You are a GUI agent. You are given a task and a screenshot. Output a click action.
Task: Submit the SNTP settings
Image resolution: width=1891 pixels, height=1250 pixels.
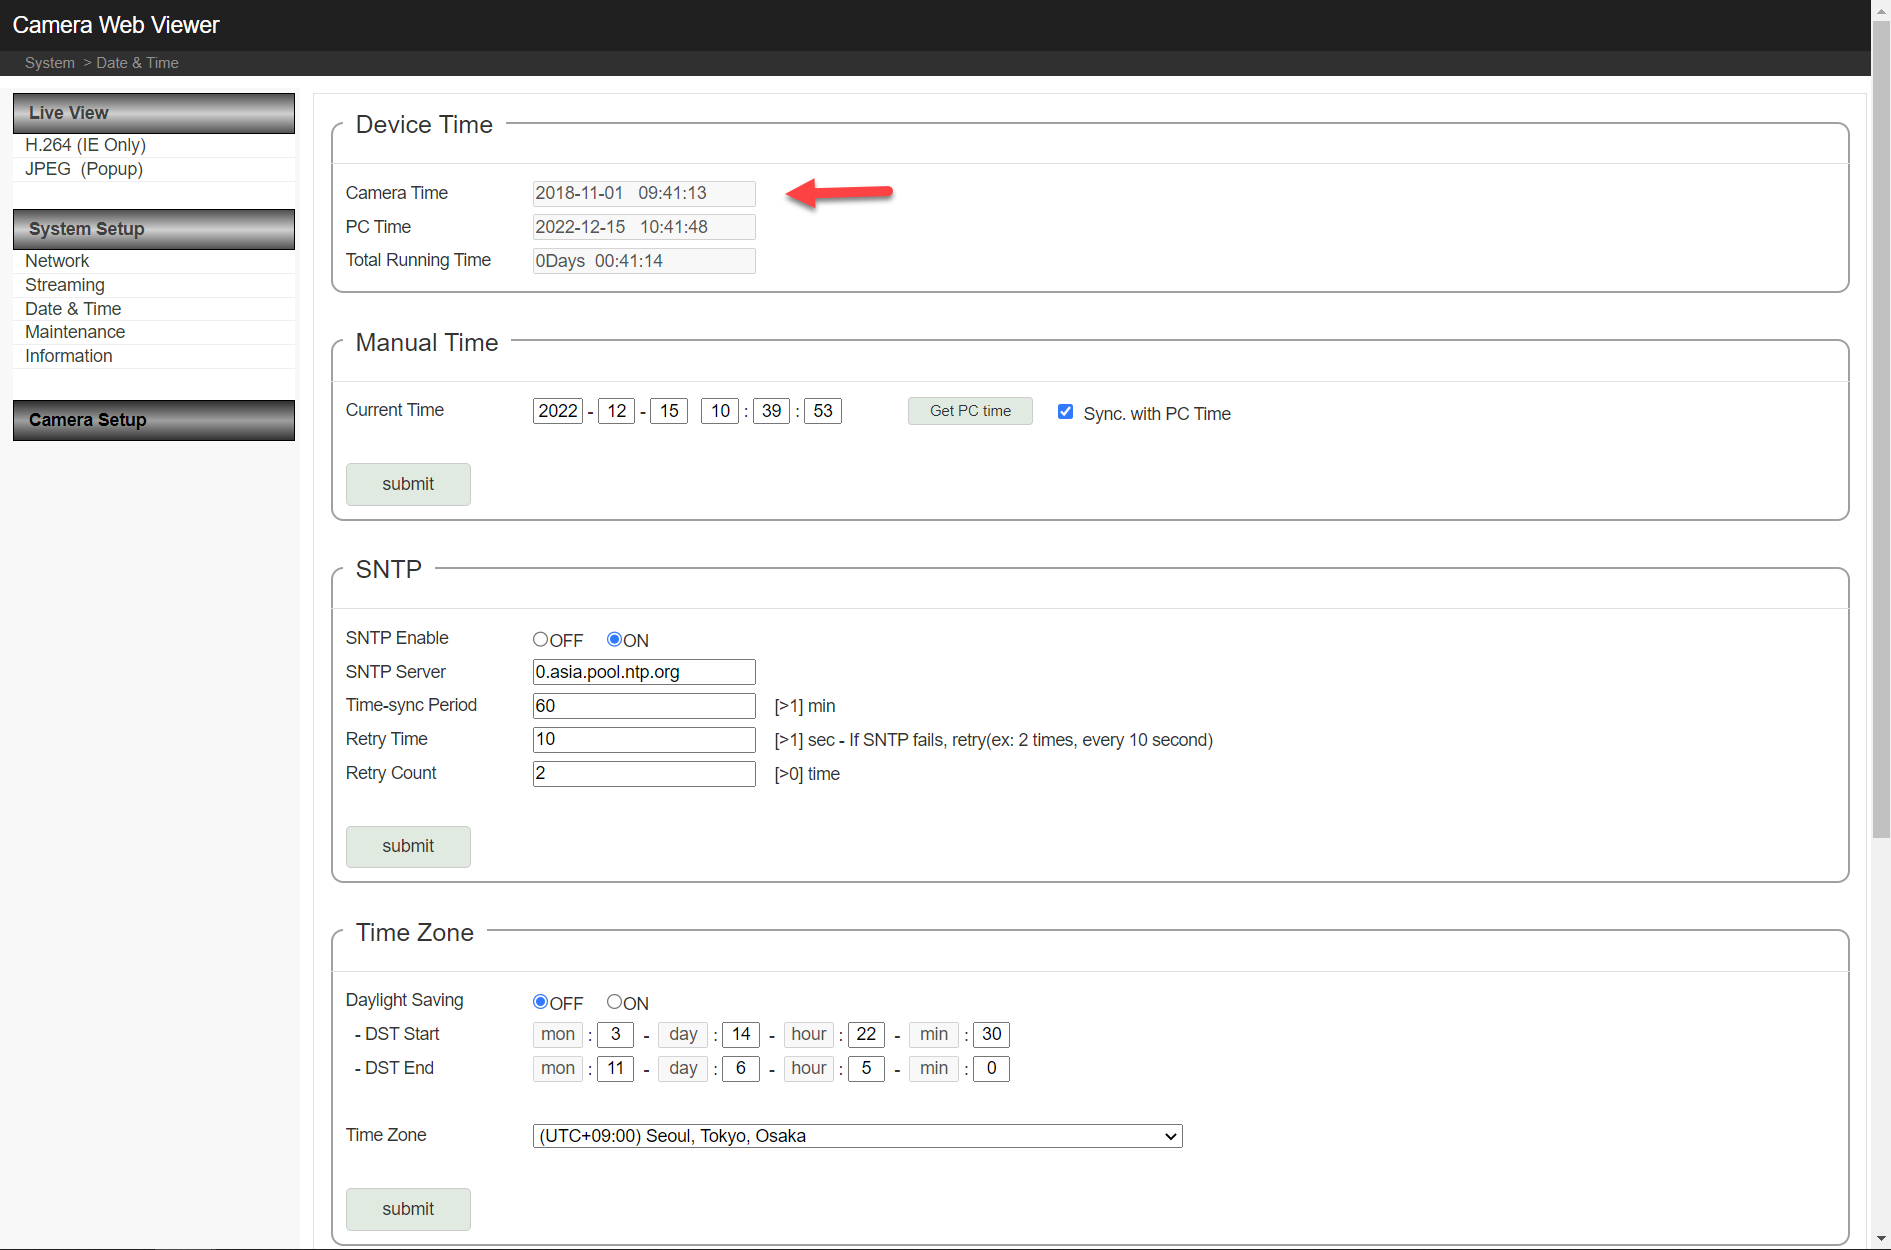pos(408,846)
